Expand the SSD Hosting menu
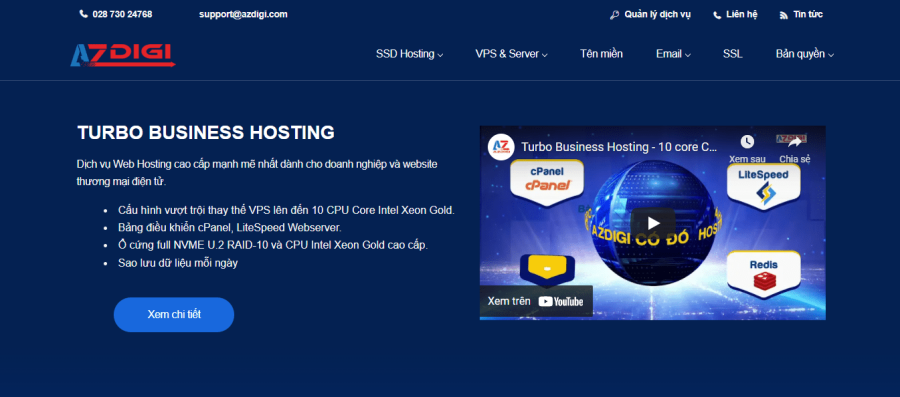 [x=409, y=54]
